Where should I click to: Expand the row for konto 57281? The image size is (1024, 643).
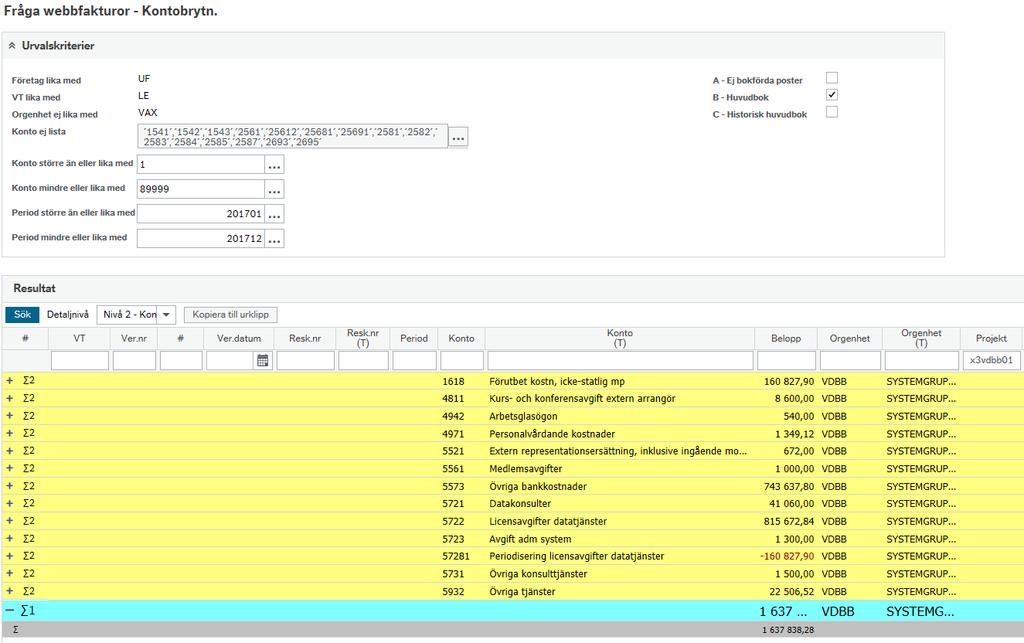(x=10, y=556)
